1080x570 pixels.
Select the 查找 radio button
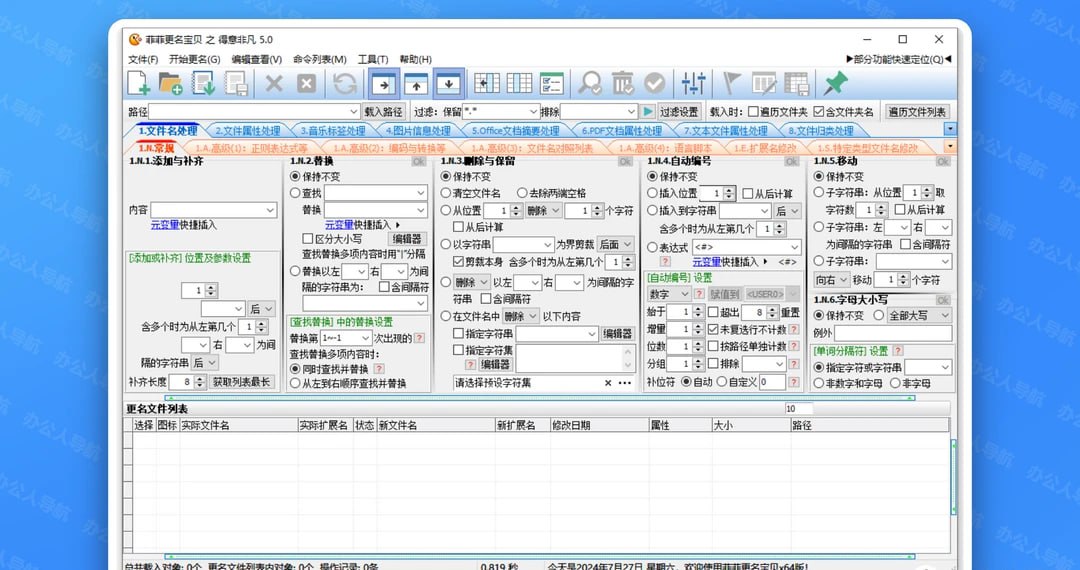click(x=295, y=193)
